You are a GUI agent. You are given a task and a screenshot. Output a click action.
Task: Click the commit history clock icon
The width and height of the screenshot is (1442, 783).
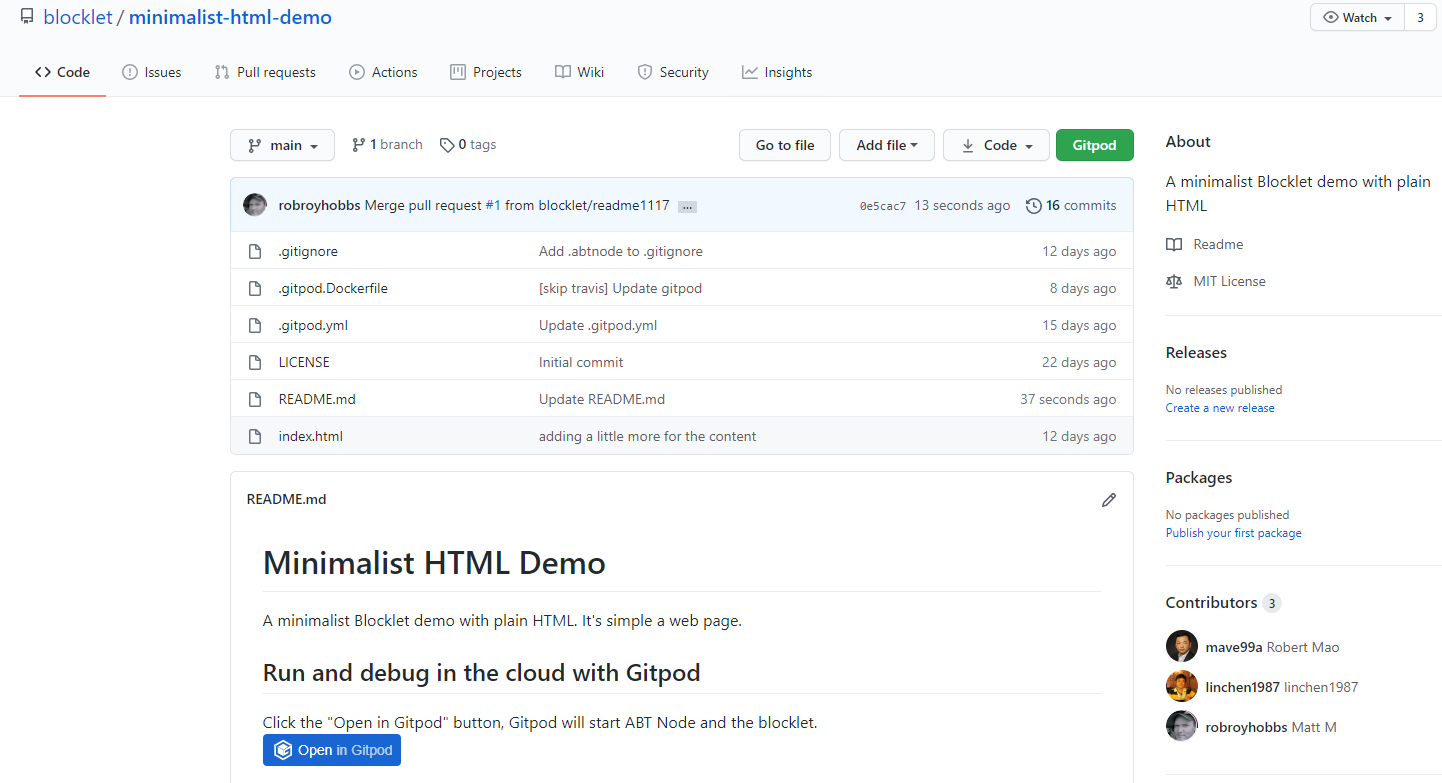[1034, 206]
